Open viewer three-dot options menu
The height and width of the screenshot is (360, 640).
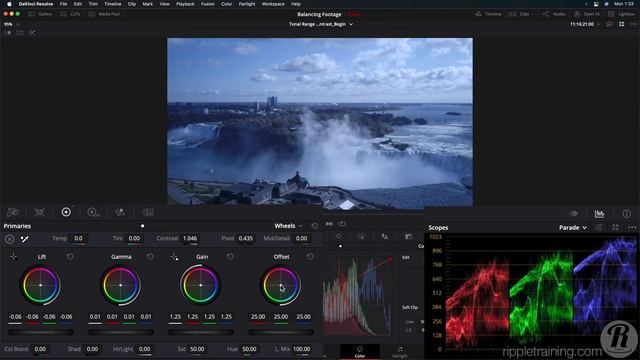(633, 24)
